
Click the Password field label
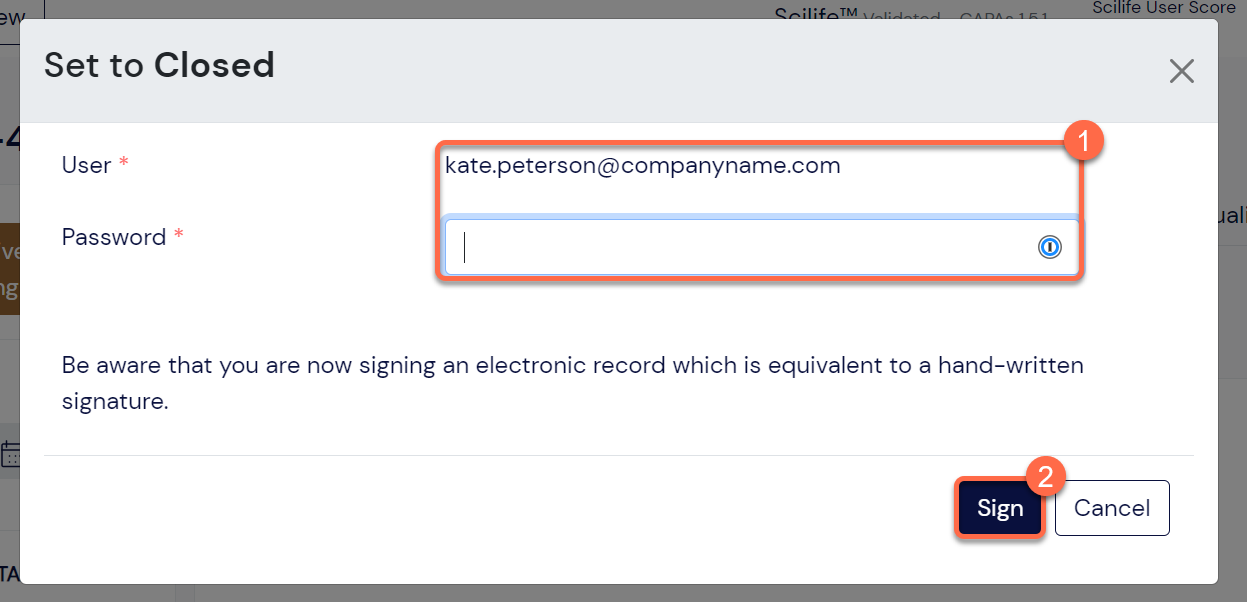[114, 237]
